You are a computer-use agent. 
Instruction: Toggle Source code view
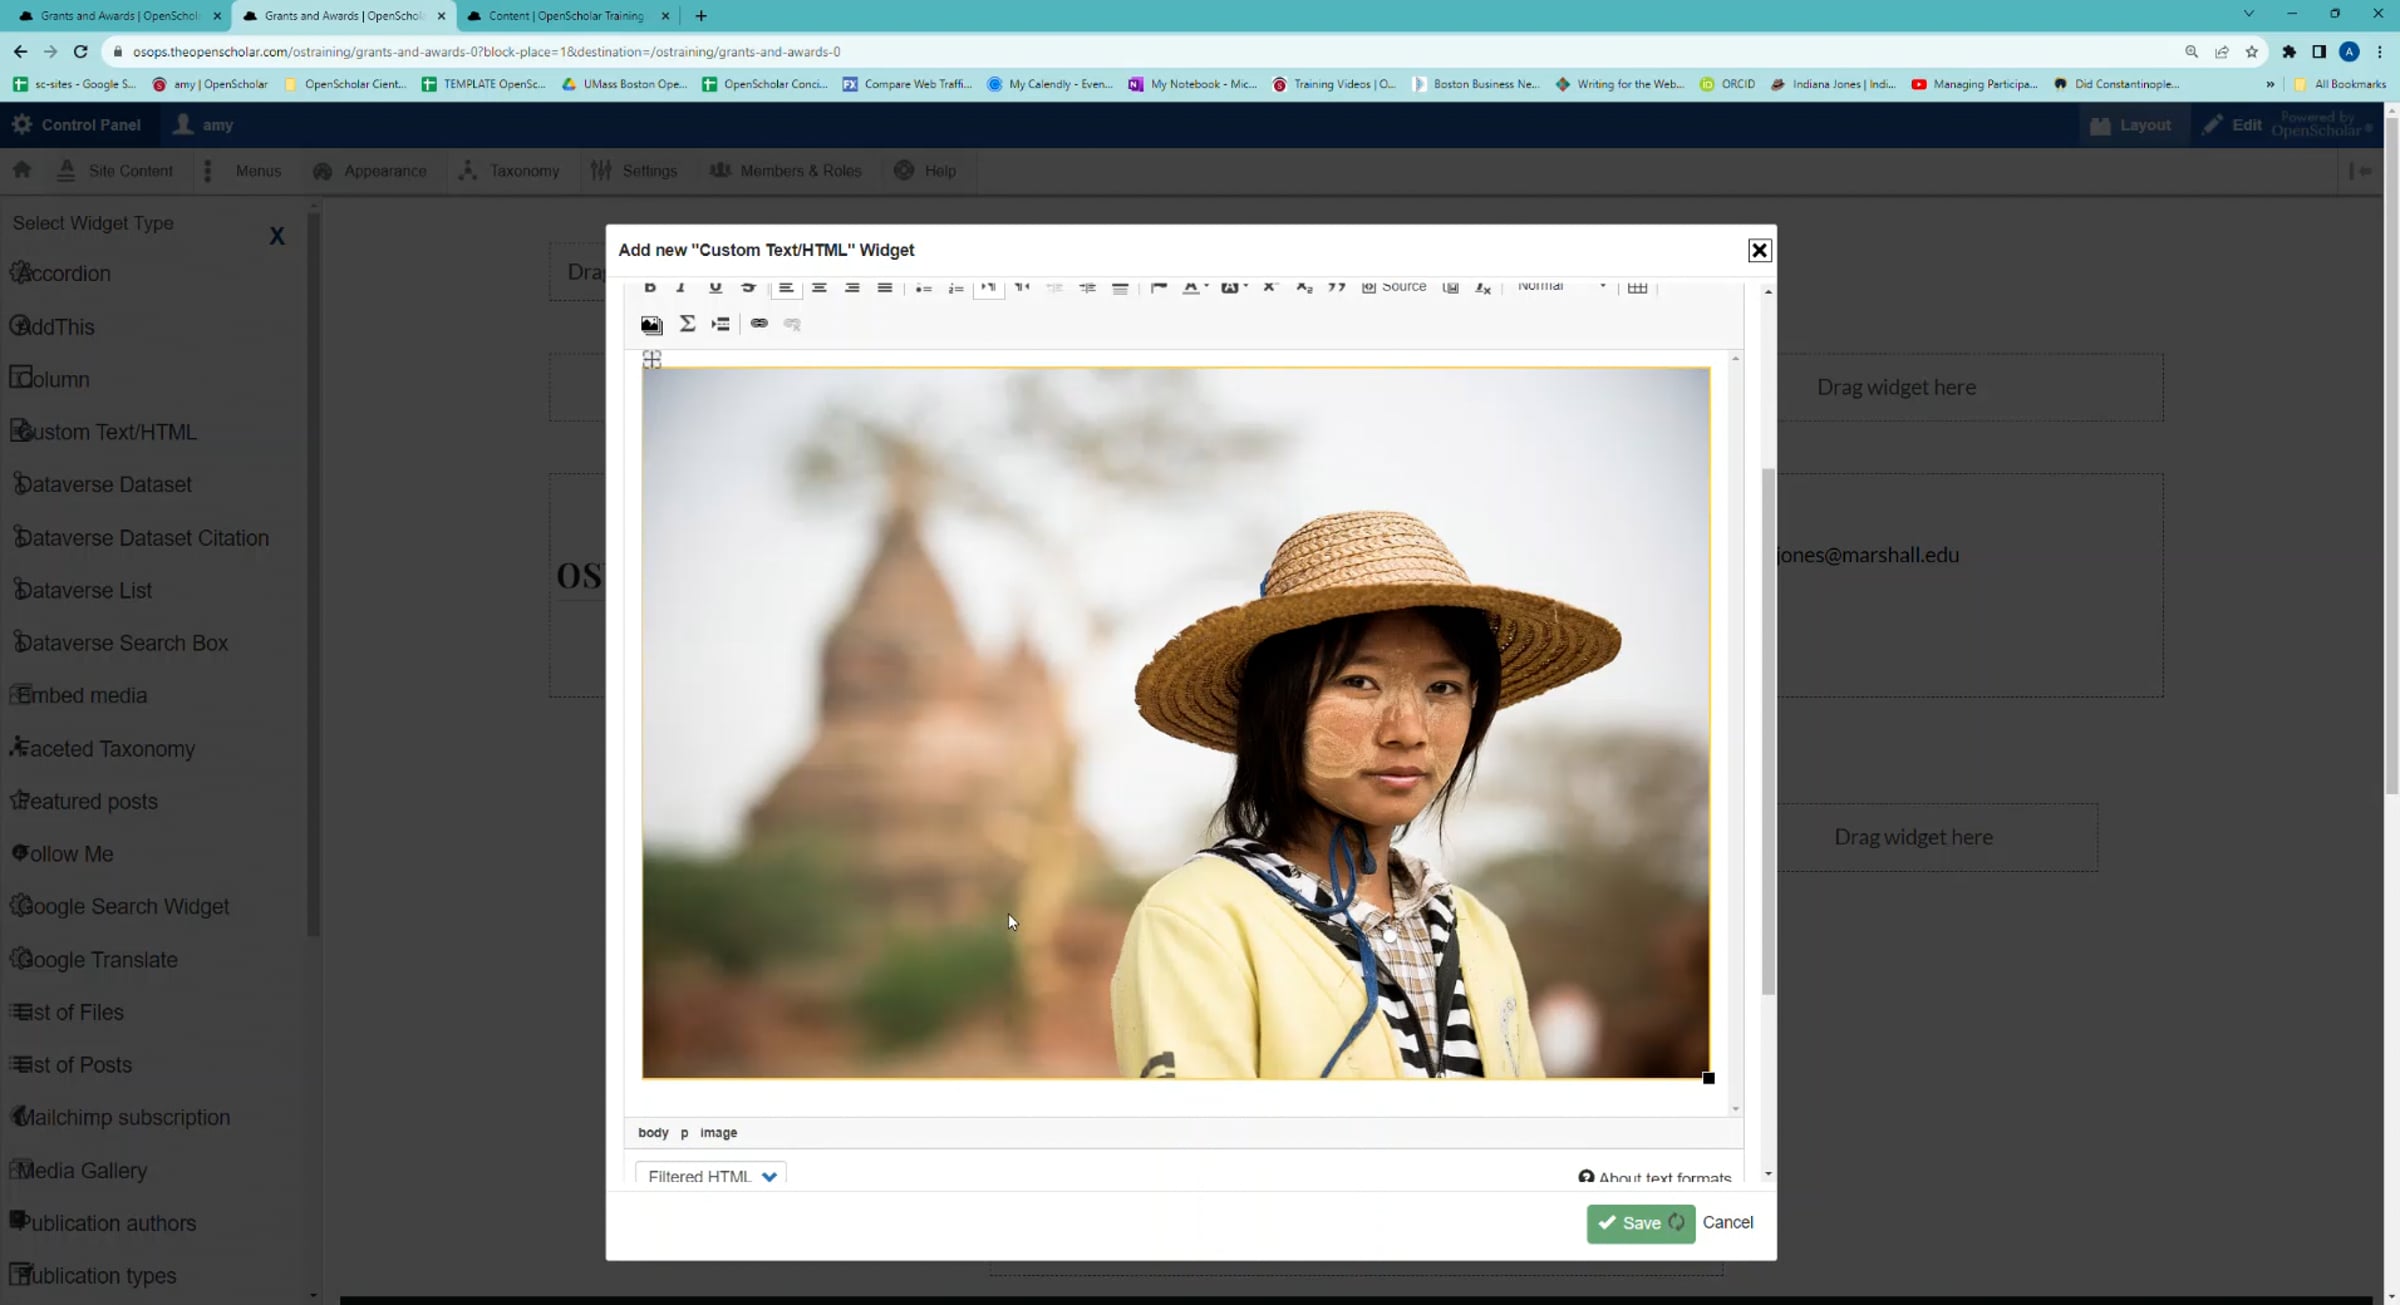[1394, 288]
